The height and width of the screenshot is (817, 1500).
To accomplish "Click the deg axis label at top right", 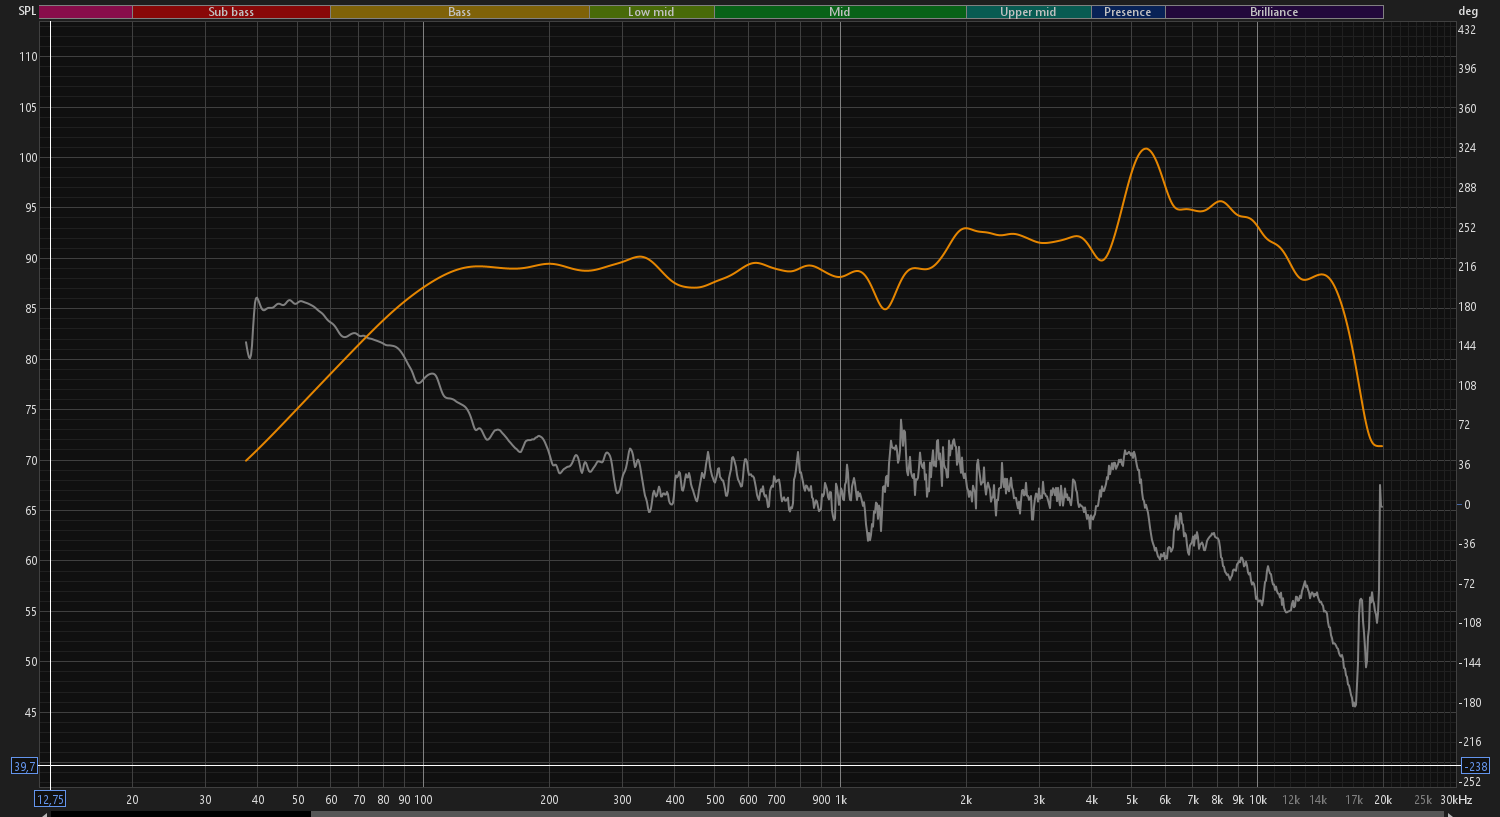I will (1468, 11).
